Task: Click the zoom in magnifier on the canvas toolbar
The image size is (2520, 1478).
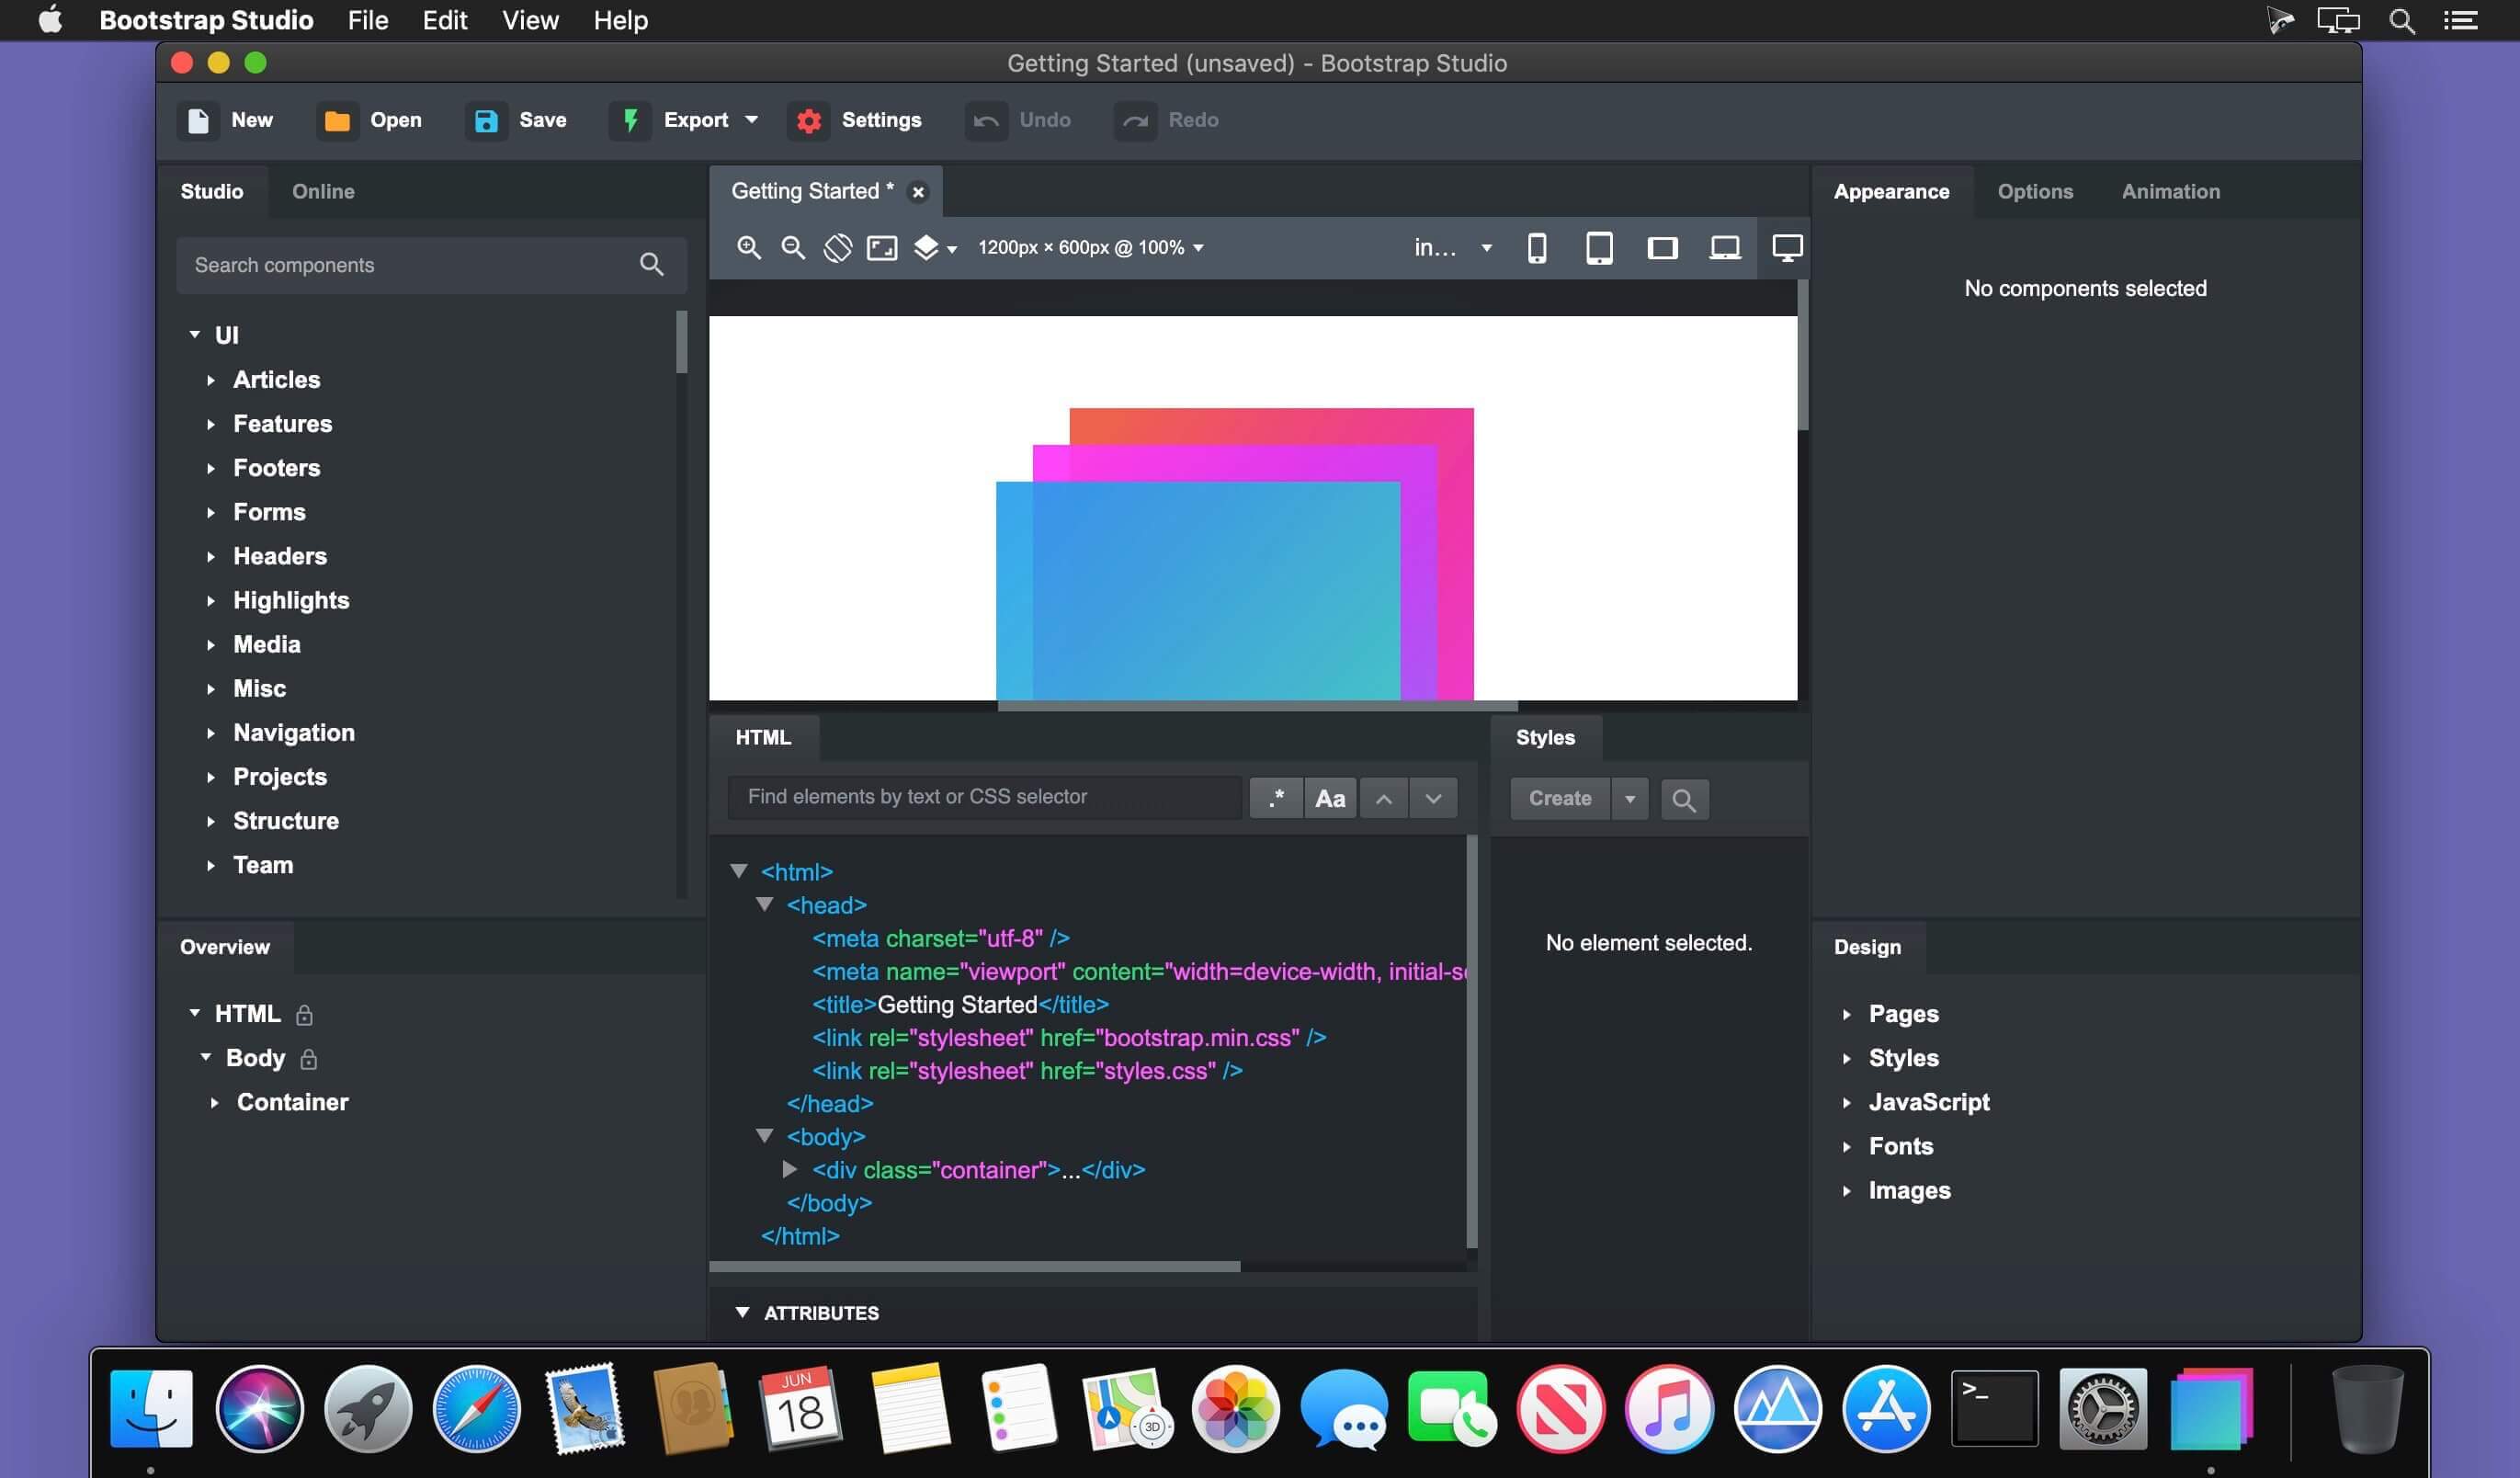Action: 749,247
